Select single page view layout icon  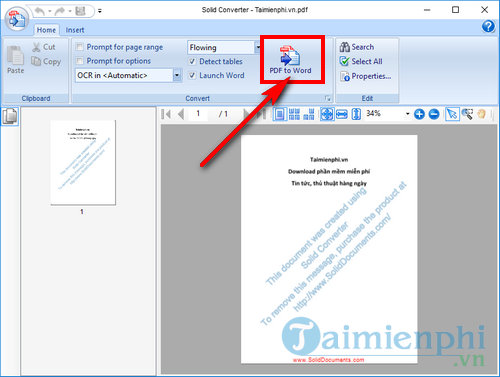[279, 114]
